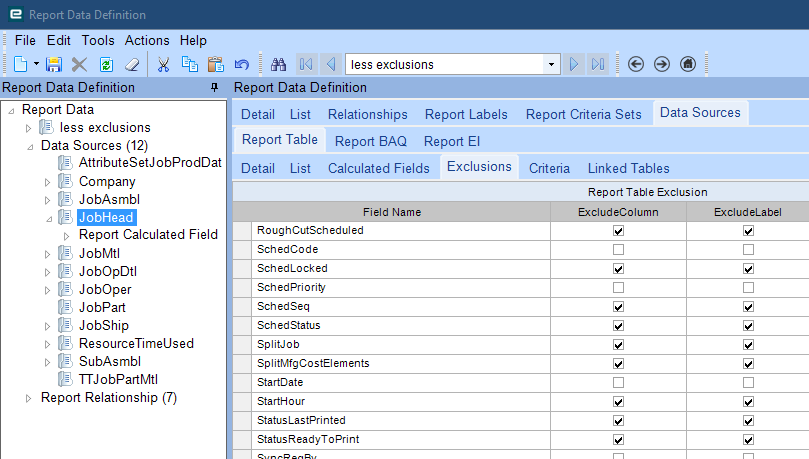Open the Help menu
The image size is (809, 459).
coord(193,40)
